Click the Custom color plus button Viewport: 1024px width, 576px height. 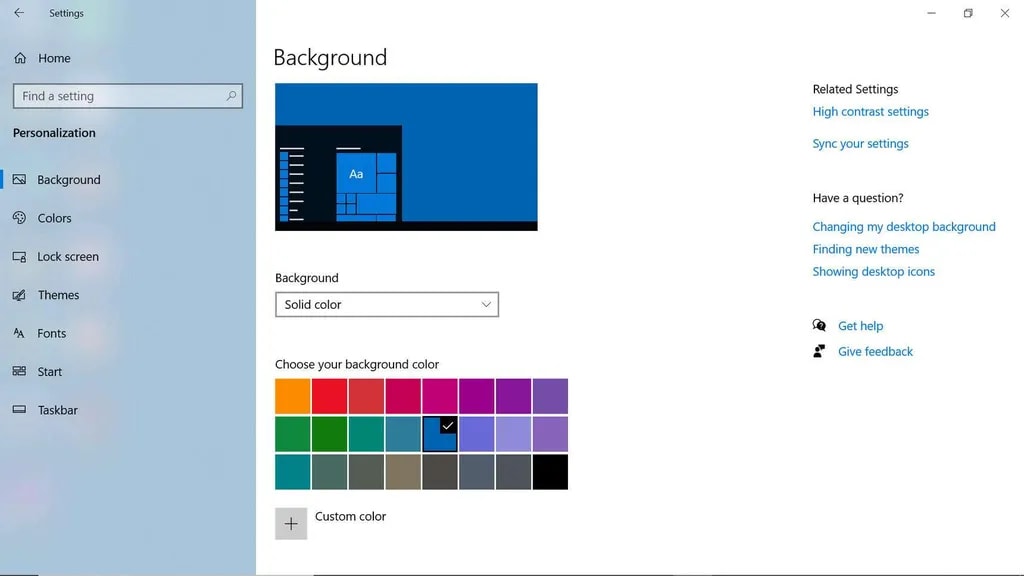click(x=291, y=523)
